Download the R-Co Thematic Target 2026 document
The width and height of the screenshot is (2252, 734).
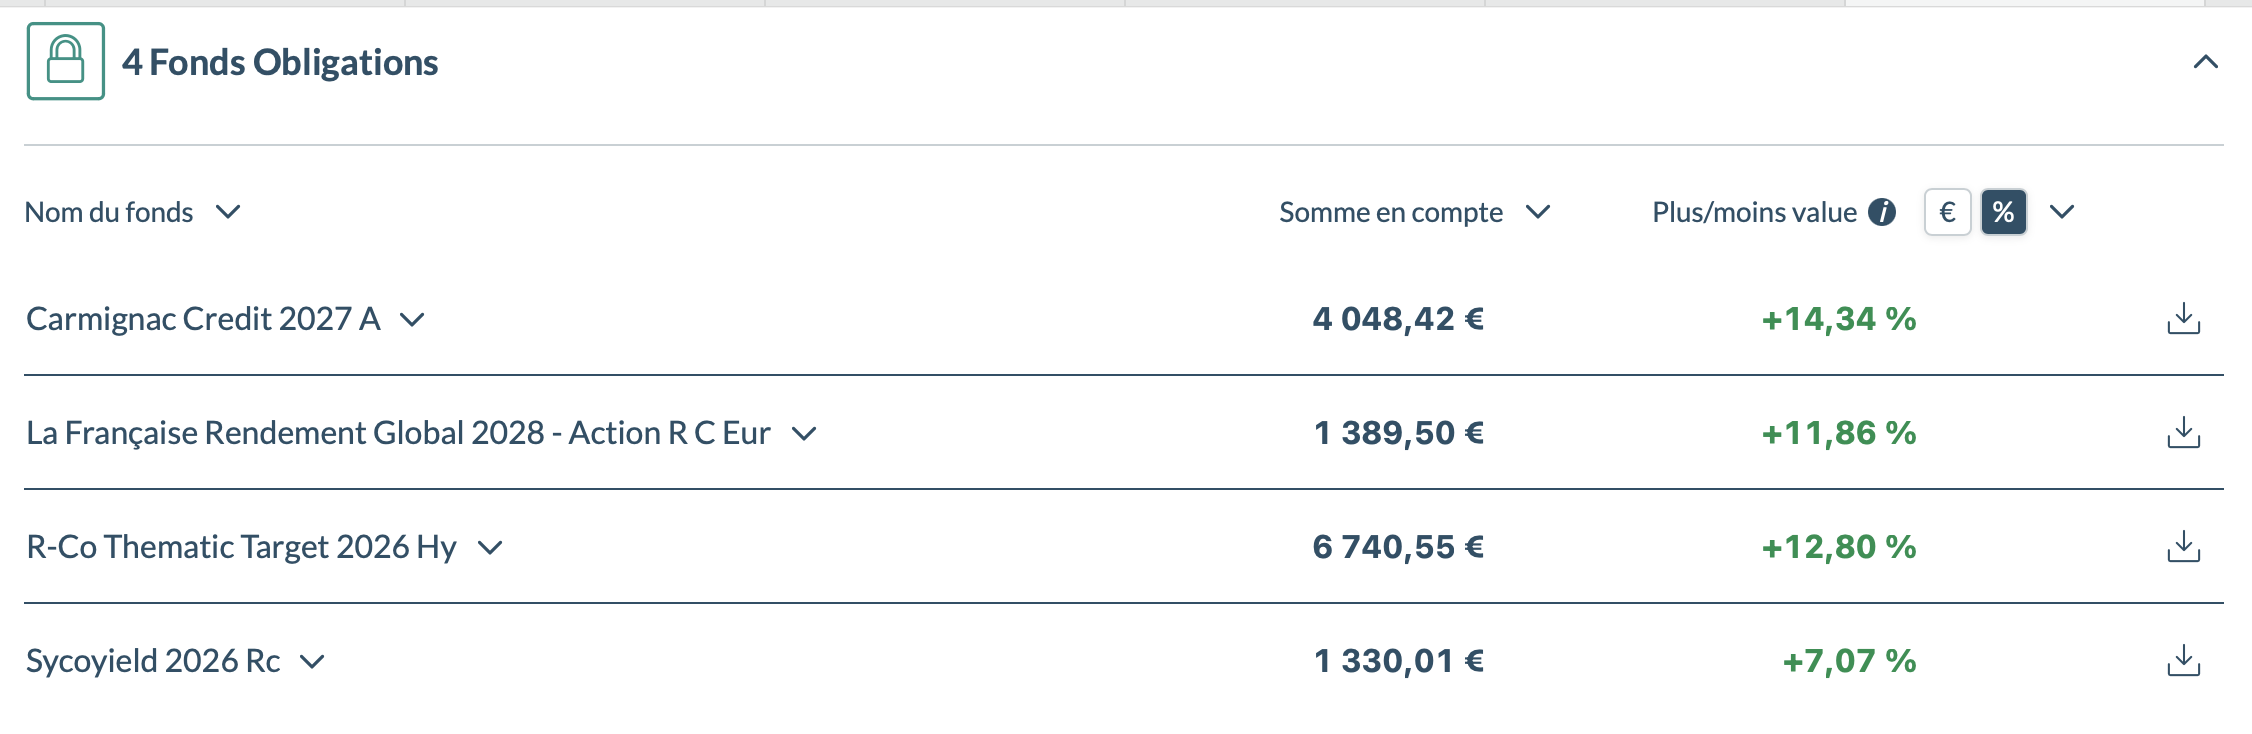point(2183,547)
